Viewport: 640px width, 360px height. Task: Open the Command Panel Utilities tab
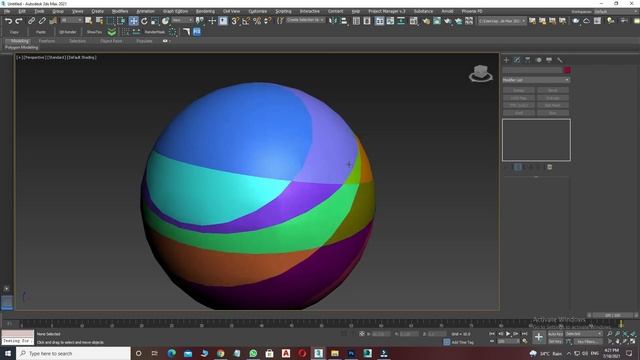click(560, 60)
